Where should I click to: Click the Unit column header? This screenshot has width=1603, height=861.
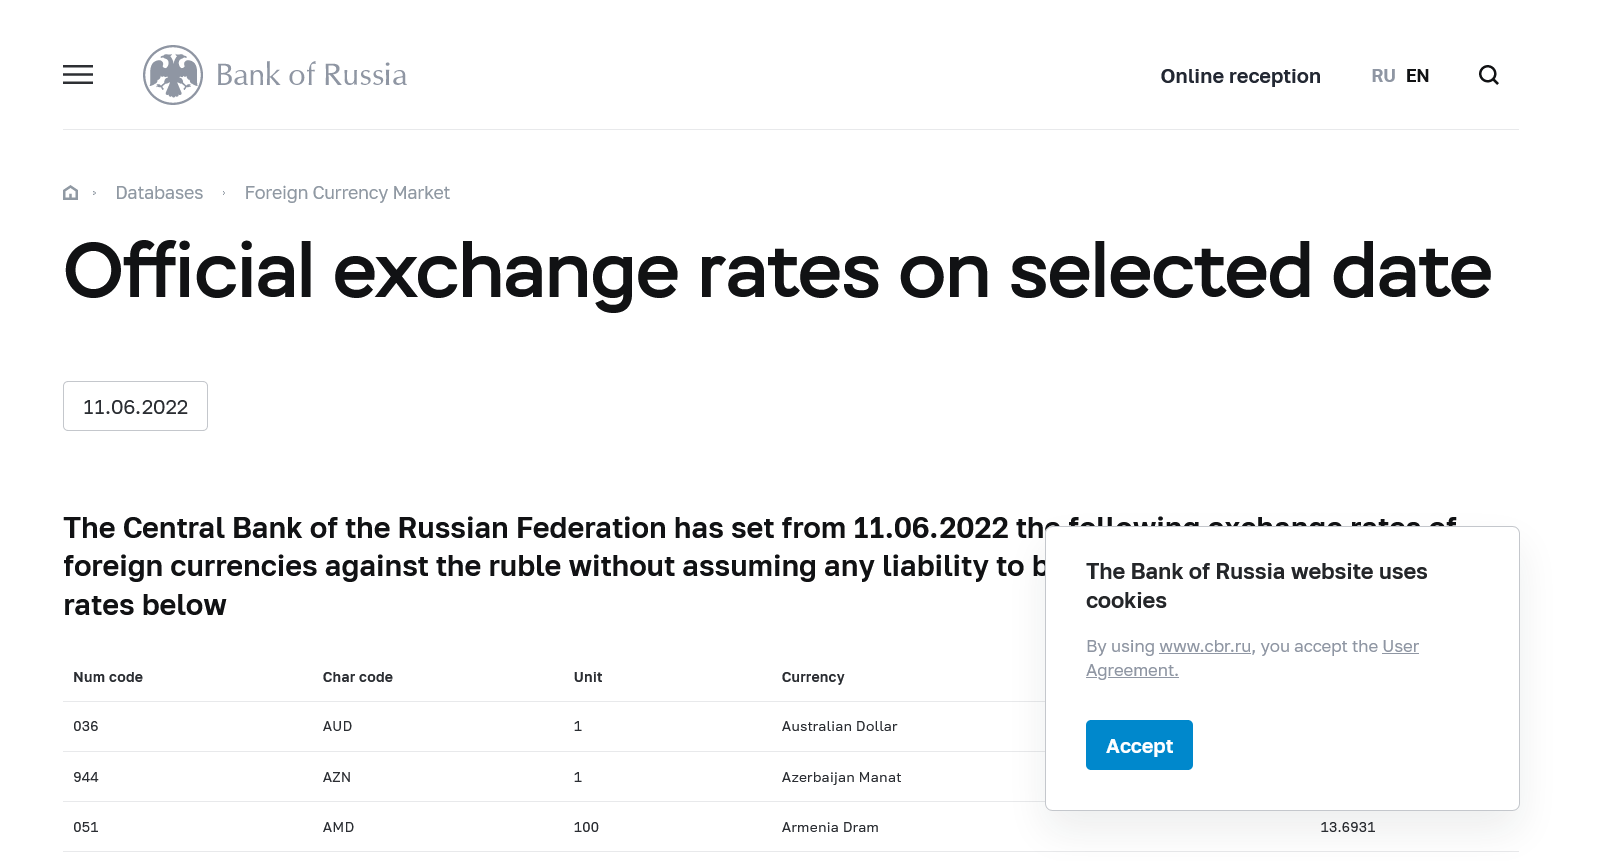pyautogui.click(x=588, y=677)
